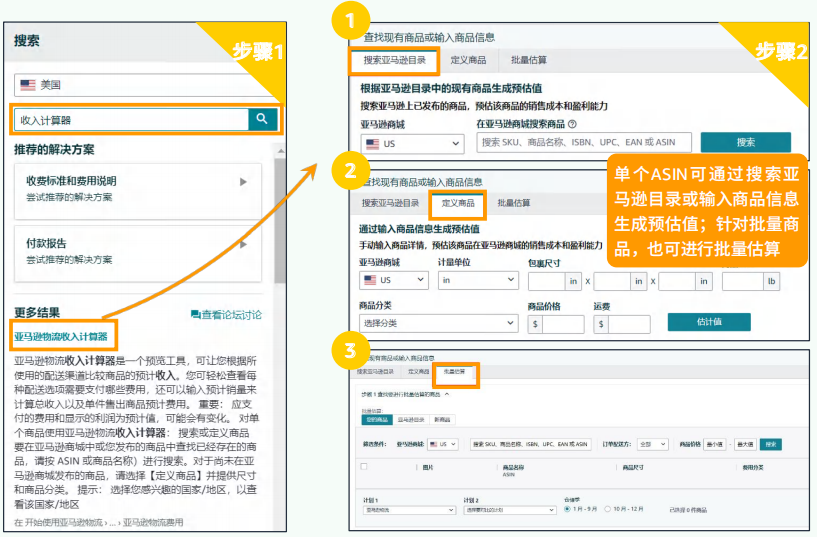The height and width of the screenshot is (537, 817).
Task: Click the forum chat icon beside 查看论坛讨论
Action: point(195,315)
